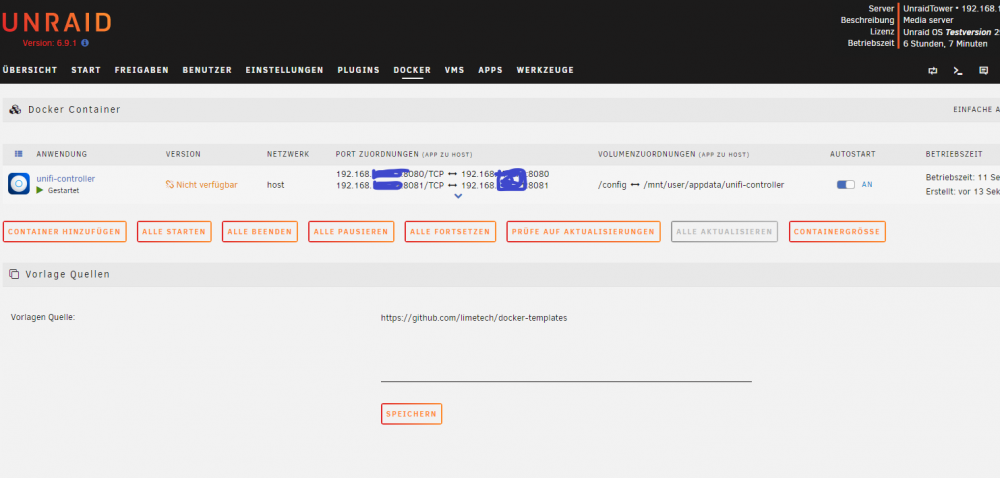Click Prüfe auf Aktualisierungen button

(x=584, y=231)
